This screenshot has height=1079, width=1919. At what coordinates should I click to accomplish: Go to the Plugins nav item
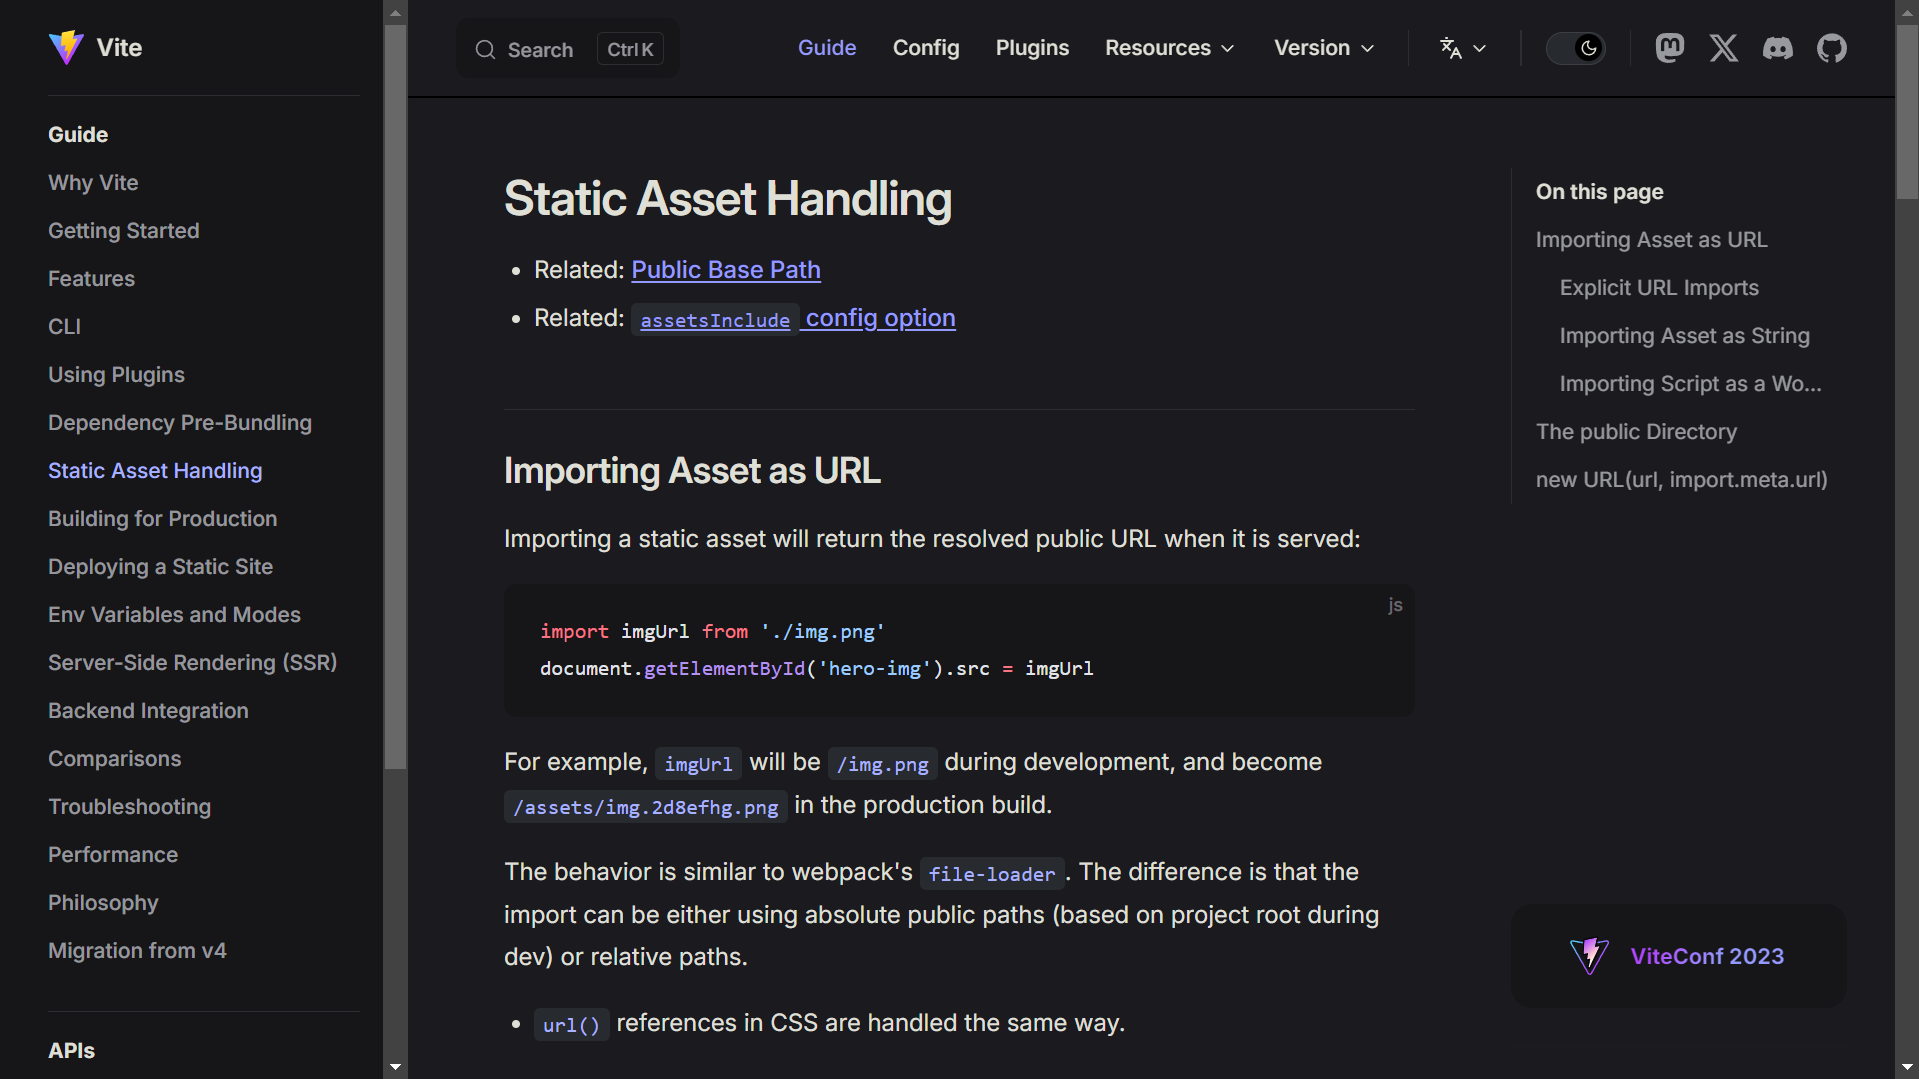(x=1032, y=48)
